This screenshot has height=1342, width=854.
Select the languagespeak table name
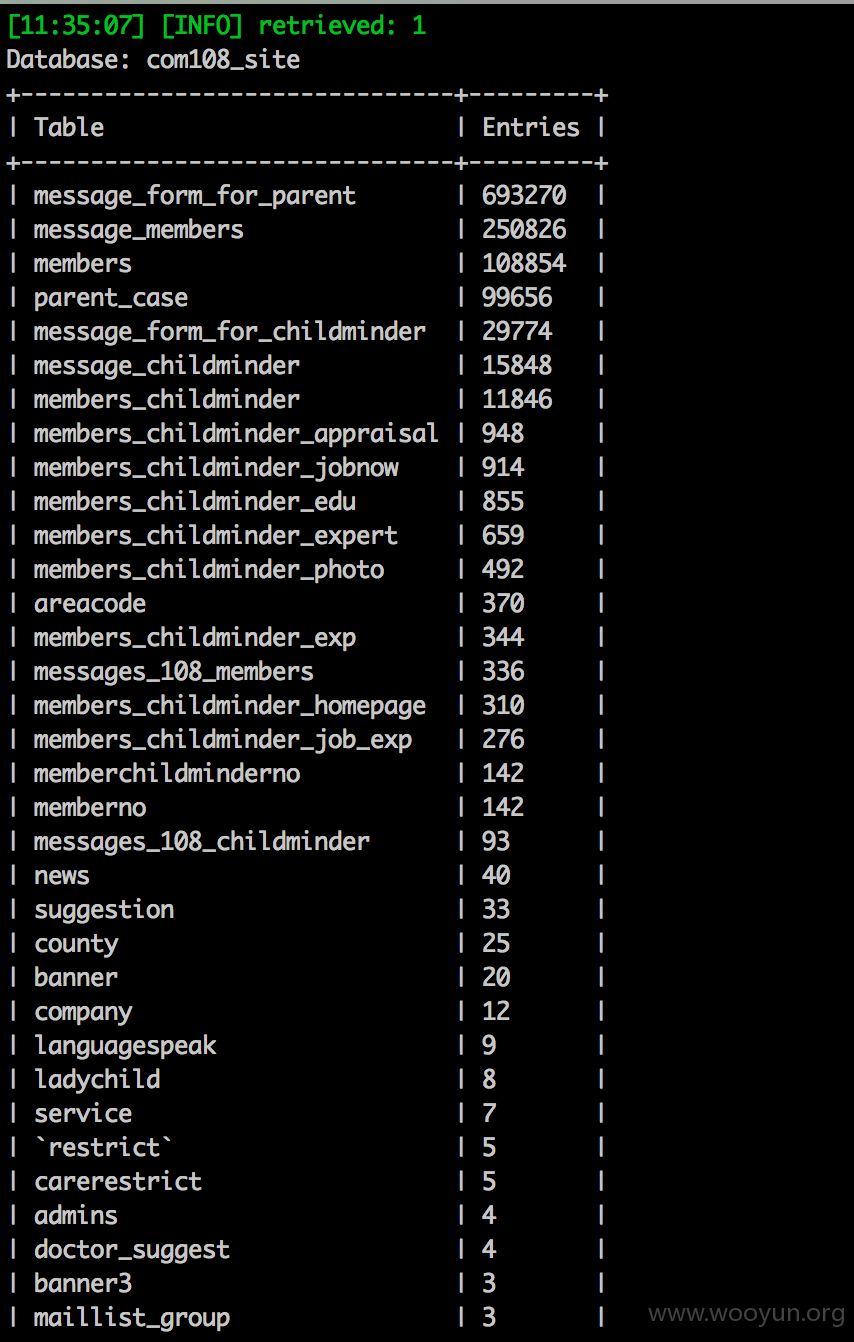125,1046
